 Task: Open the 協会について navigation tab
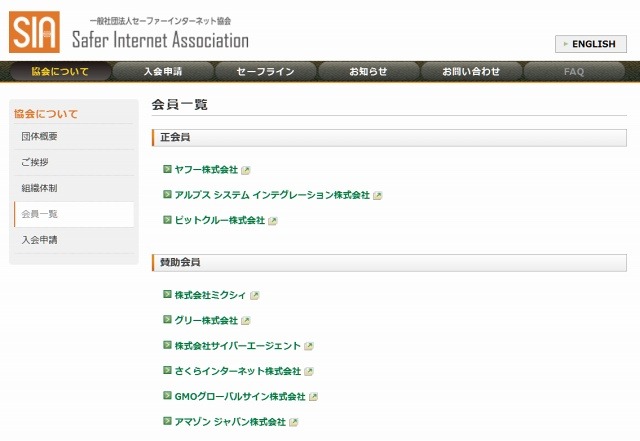(x=60, y=71)
